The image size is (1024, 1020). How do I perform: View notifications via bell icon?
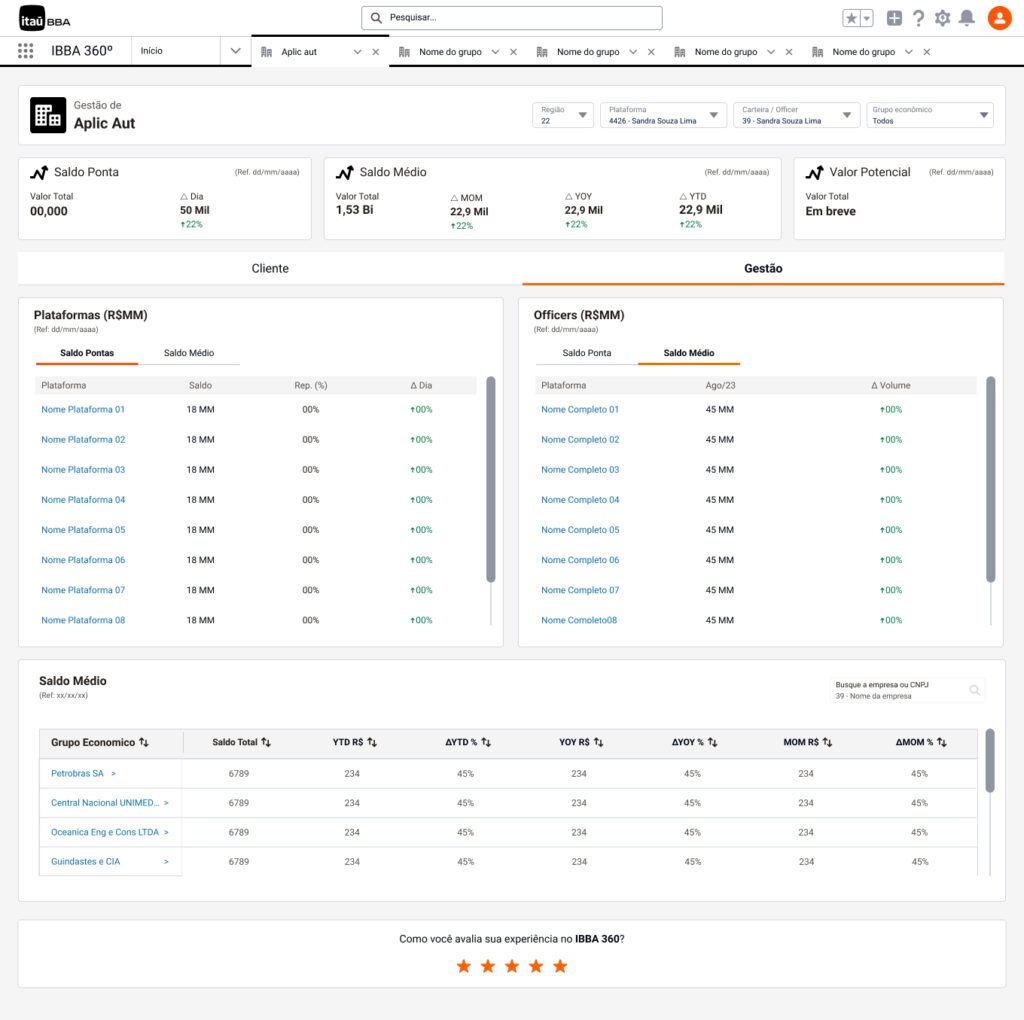966,18
